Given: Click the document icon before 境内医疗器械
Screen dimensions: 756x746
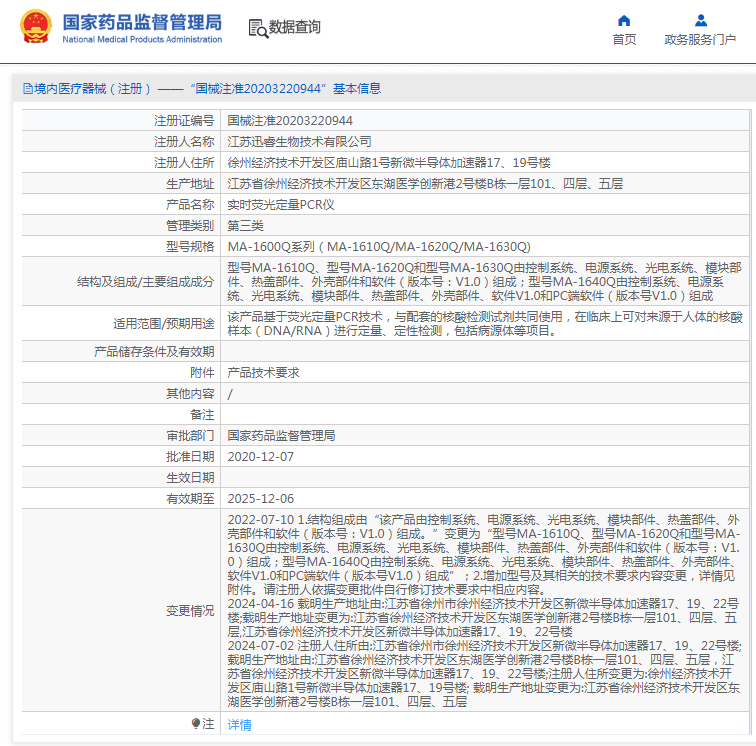Looking at the screenshot, I should (28, 89).
